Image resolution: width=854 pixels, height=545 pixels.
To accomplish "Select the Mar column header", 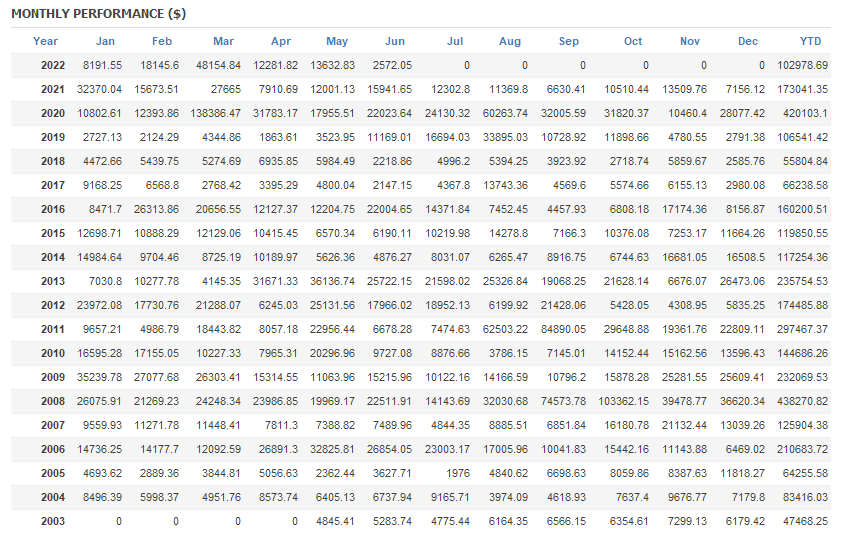I will (223, 41).
